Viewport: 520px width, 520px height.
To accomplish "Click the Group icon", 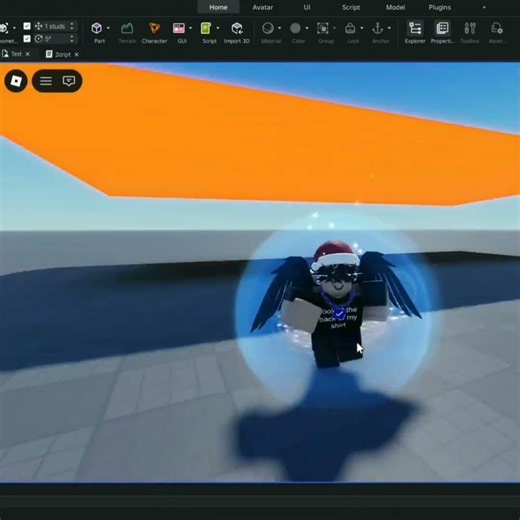I will [x=323, y=28].
